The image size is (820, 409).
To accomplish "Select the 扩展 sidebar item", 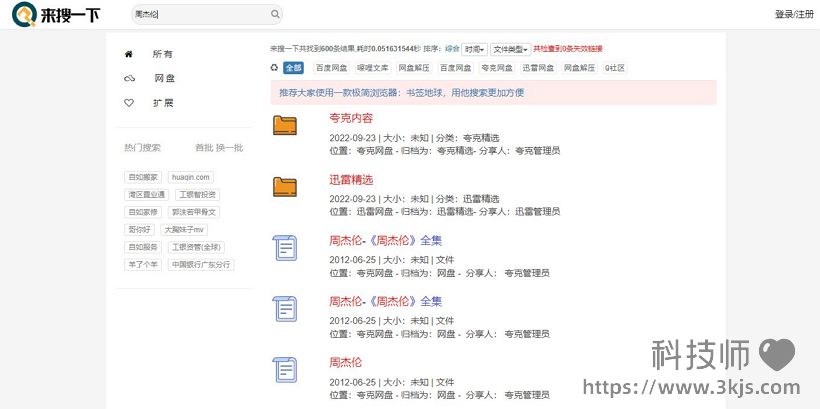I will tap(163, 103).
